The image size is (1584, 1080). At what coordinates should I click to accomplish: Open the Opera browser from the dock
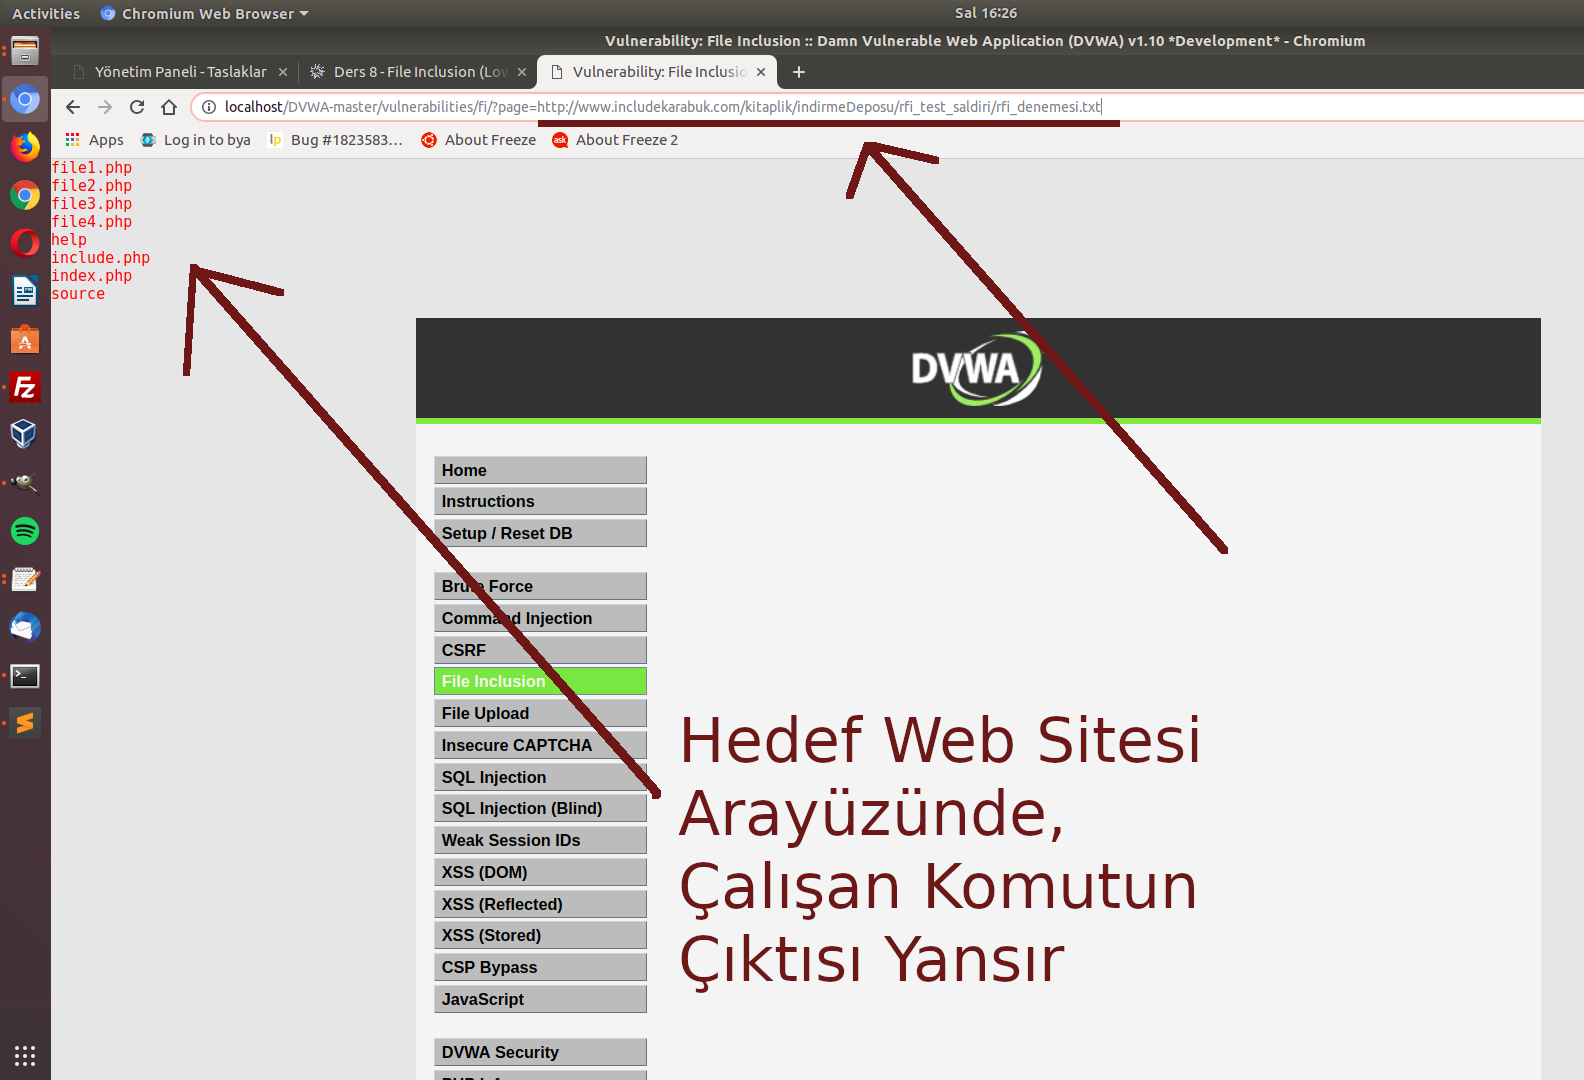25,243
